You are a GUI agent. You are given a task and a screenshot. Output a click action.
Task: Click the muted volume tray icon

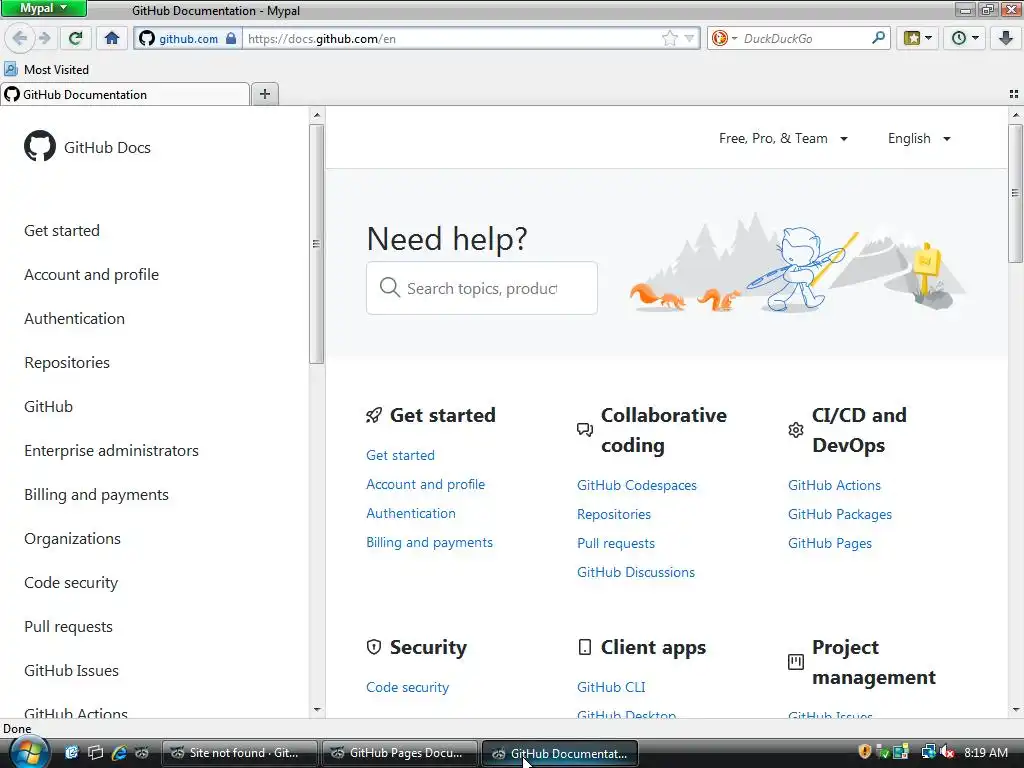point(947,752)
